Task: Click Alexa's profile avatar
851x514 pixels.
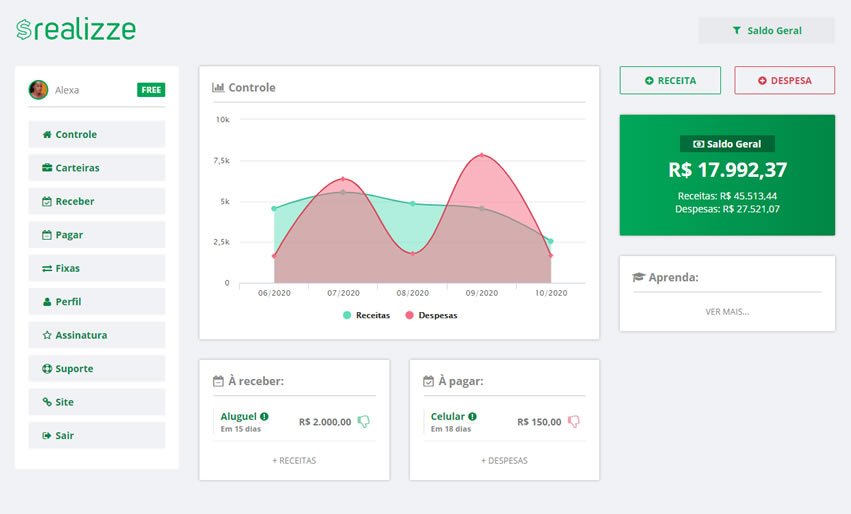Action: pyautogui.click(x=39, y=90)
